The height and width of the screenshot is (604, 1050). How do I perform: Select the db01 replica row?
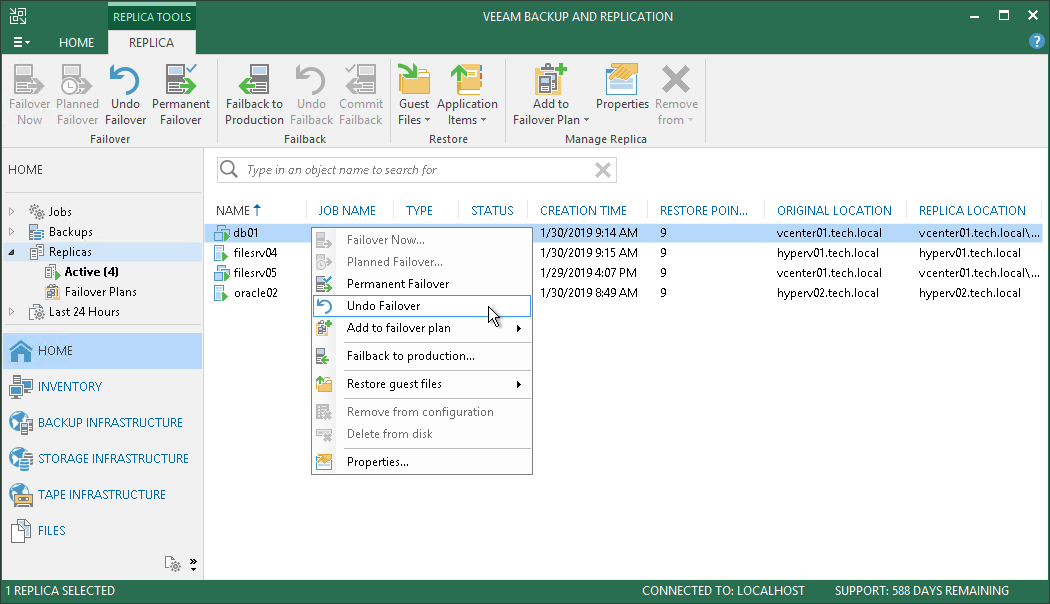623,233
